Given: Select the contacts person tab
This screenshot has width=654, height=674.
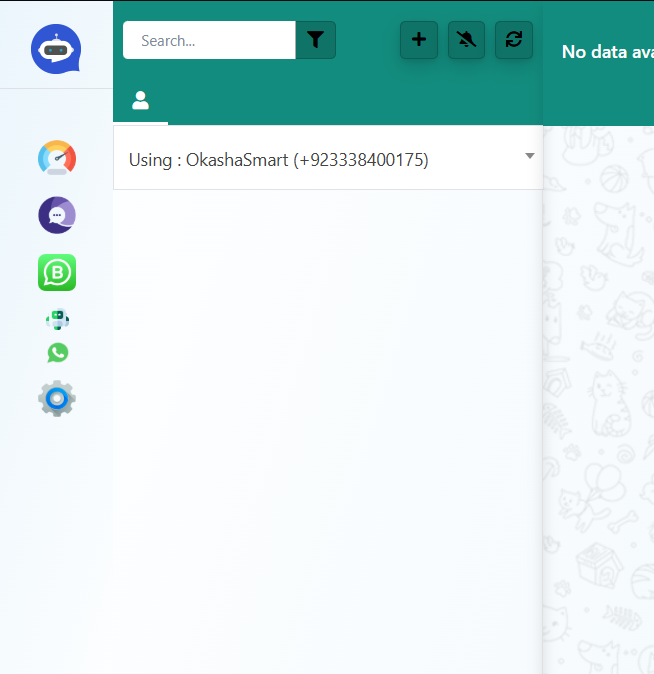Looking at the screenshot, I should coord(141,101).
